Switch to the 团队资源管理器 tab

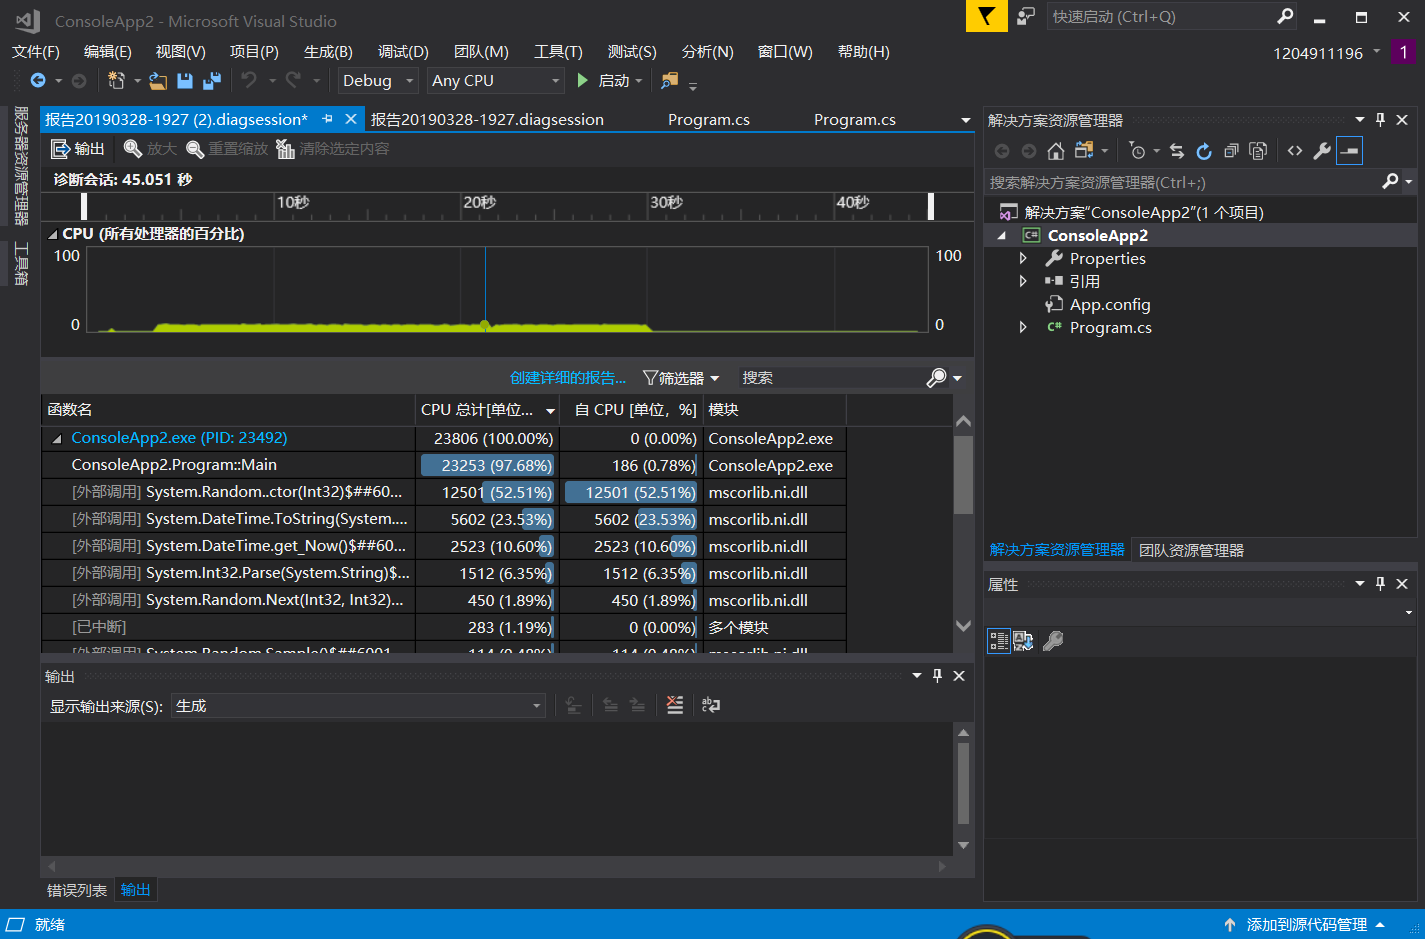tap(1191, 550)
